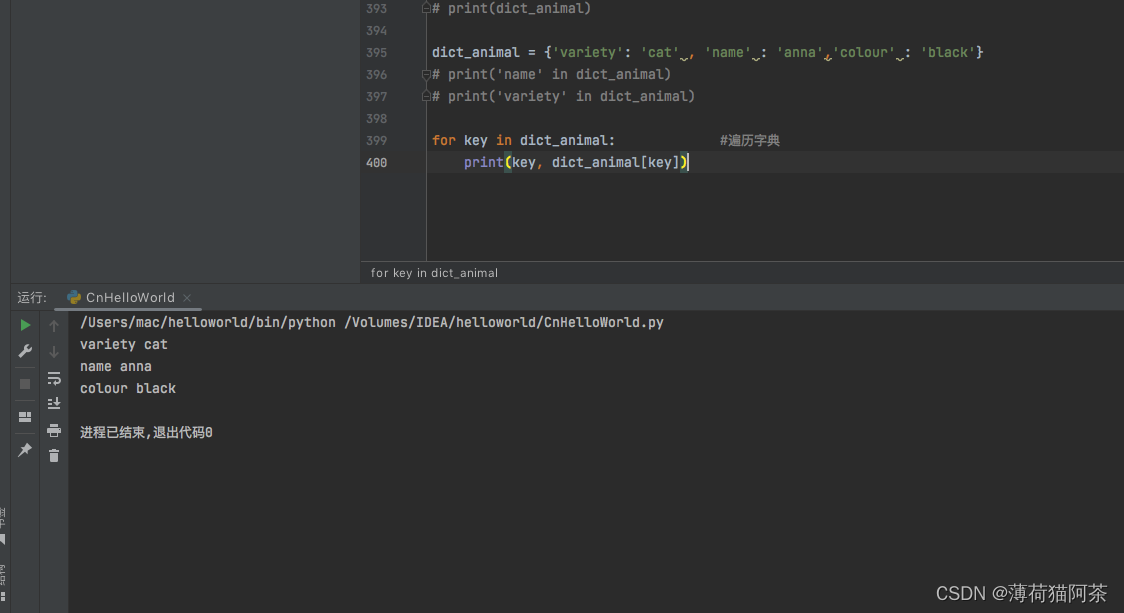Close the CnHelloWorld run tab
The width and height of the screenshot is (1124, 613).
186,297
